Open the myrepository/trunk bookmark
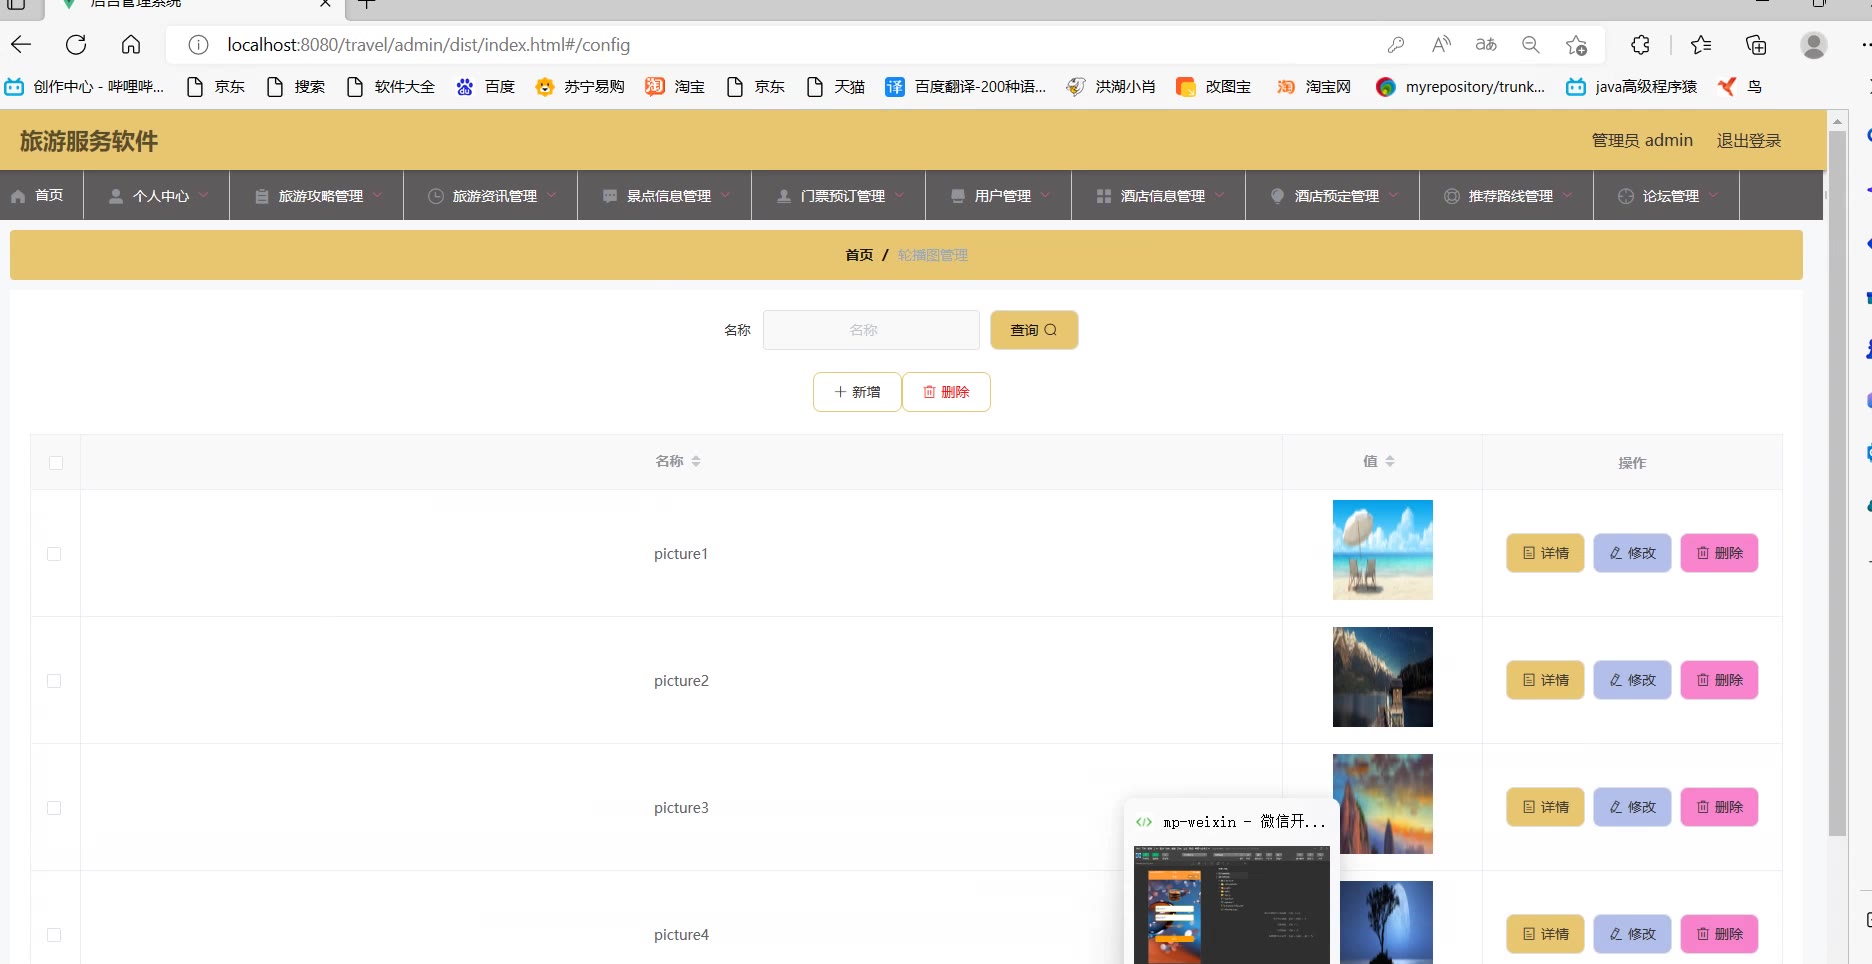Viewport: 1872px width, 964px height. click(1461, 87)
